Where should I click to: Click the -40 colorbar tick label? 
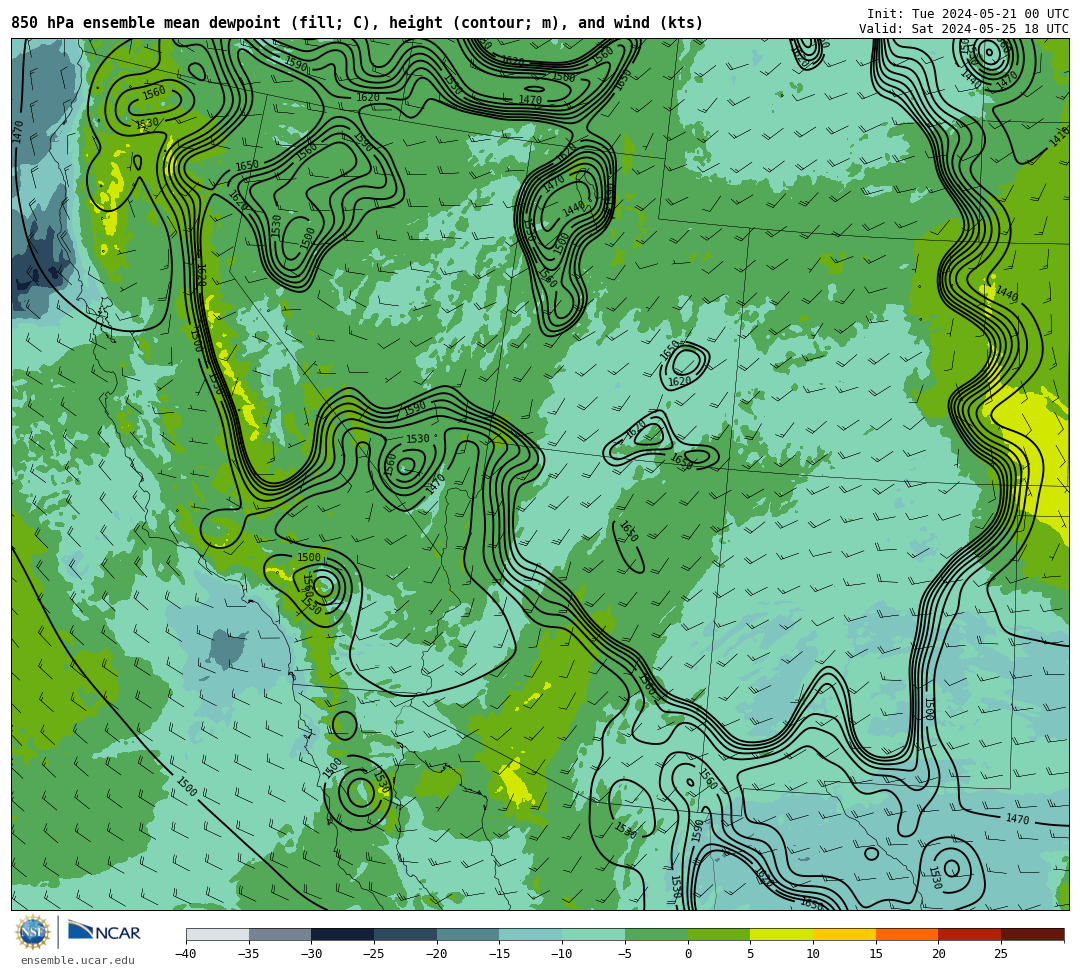click(186, 954)
